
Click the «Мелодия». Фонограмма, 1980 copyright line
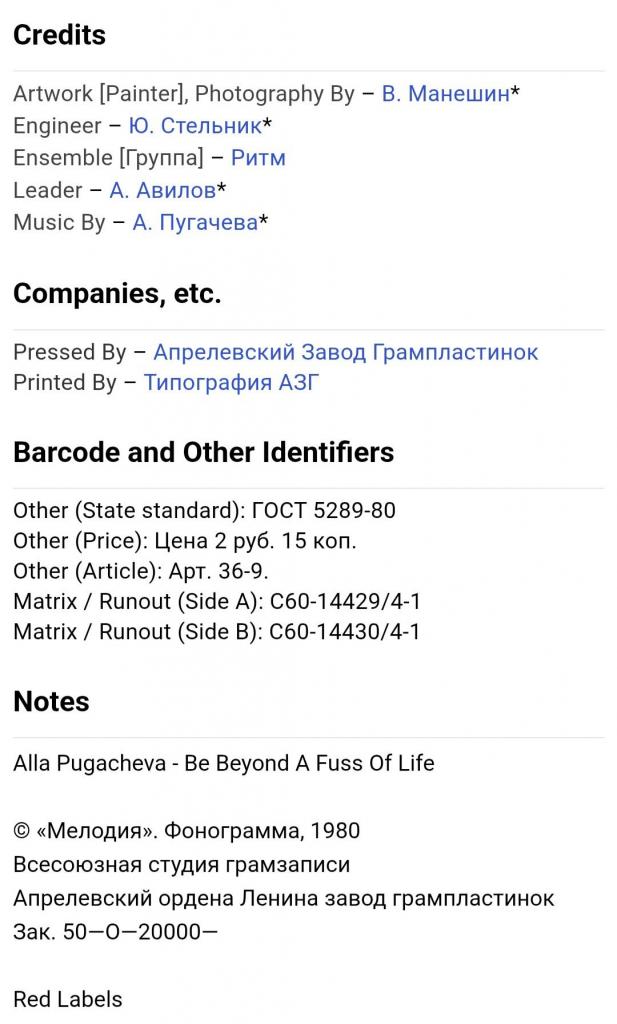[x=186, y=831]
